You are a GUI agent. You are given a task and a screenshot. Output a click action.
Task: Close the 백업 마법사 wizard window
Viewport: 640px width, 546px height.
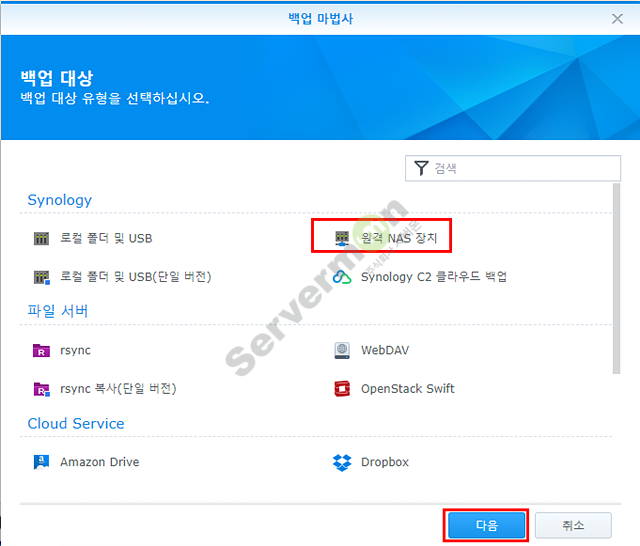coord(617,18)
